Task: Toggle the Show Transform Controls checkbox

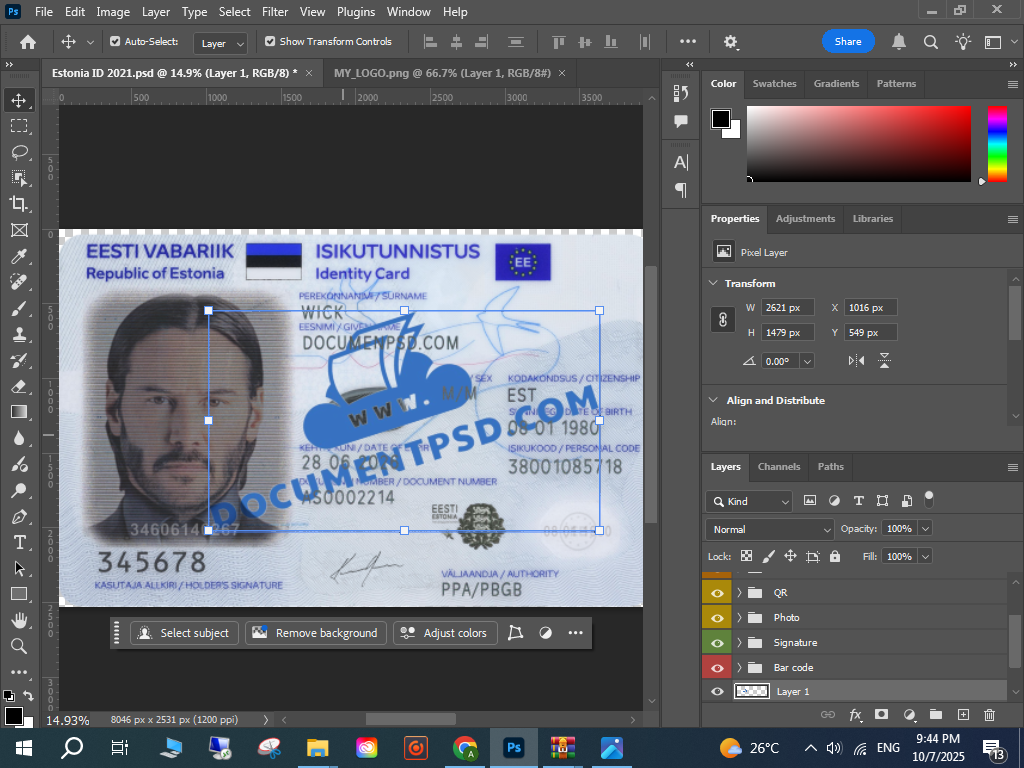Action: 270,42
